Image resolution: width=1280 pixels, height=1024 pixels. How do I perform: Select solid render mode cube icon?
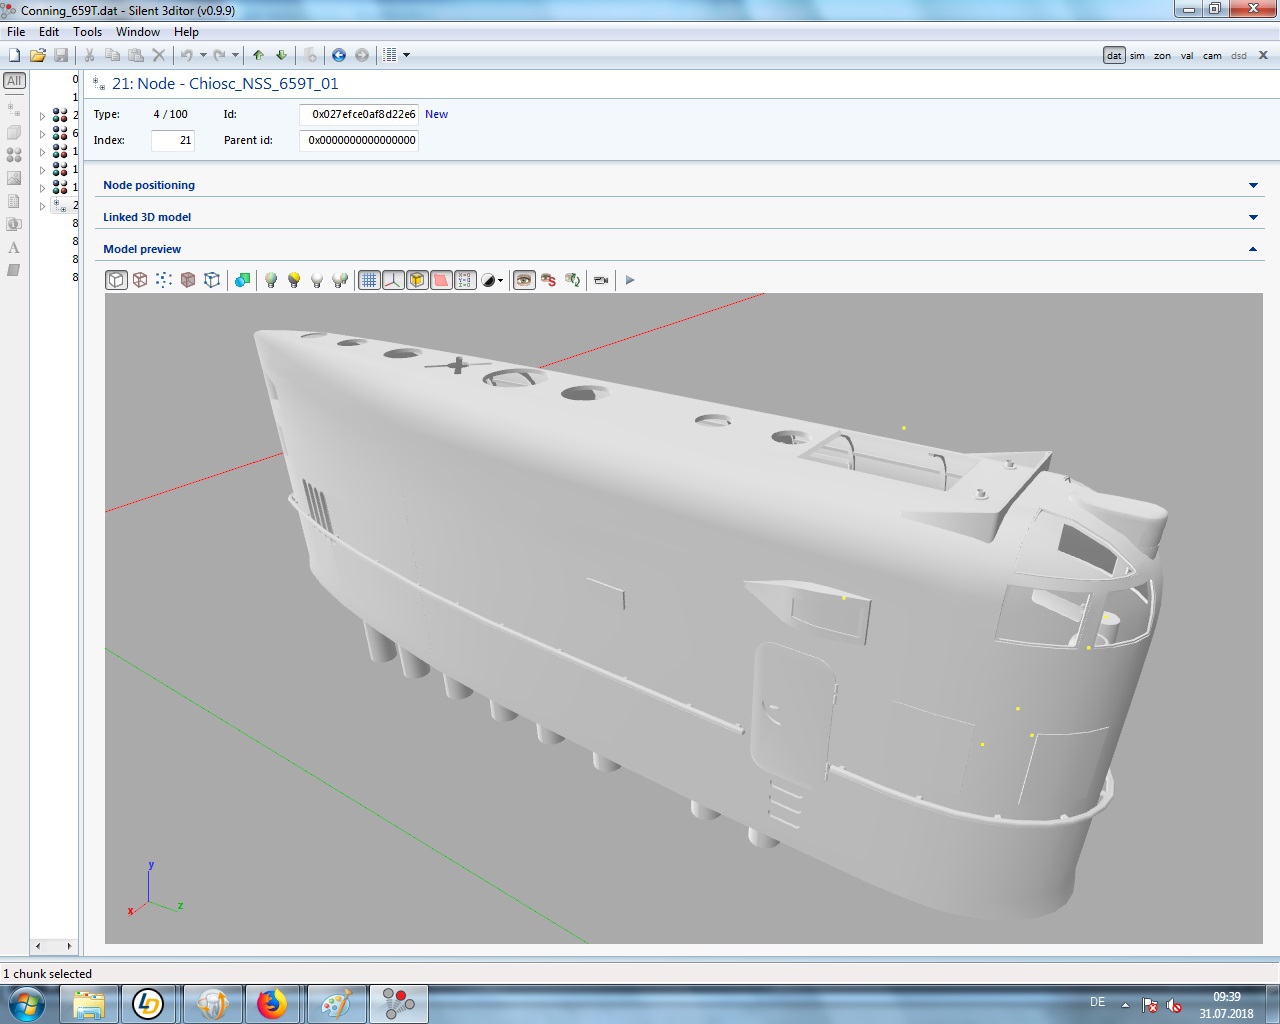(x=116, y=280)
